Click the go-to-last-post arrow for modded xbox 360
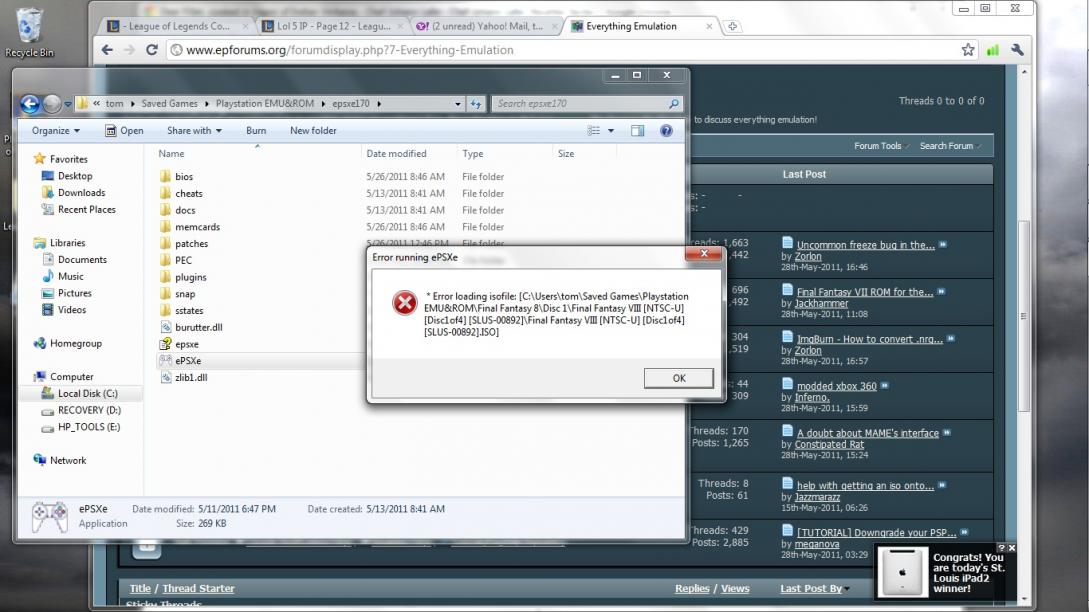Viewport: 1089px width, 612px height. tap(885, 386)
